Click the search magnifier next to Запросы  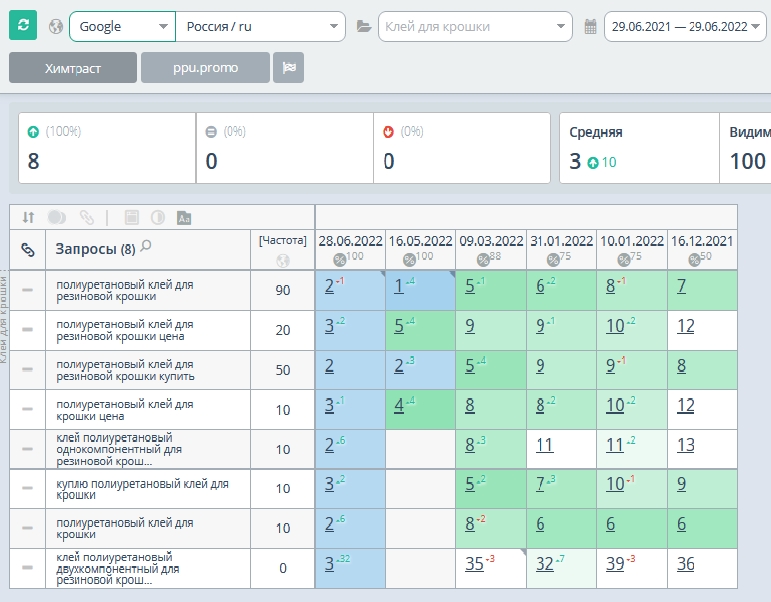(x=146, y=246)
